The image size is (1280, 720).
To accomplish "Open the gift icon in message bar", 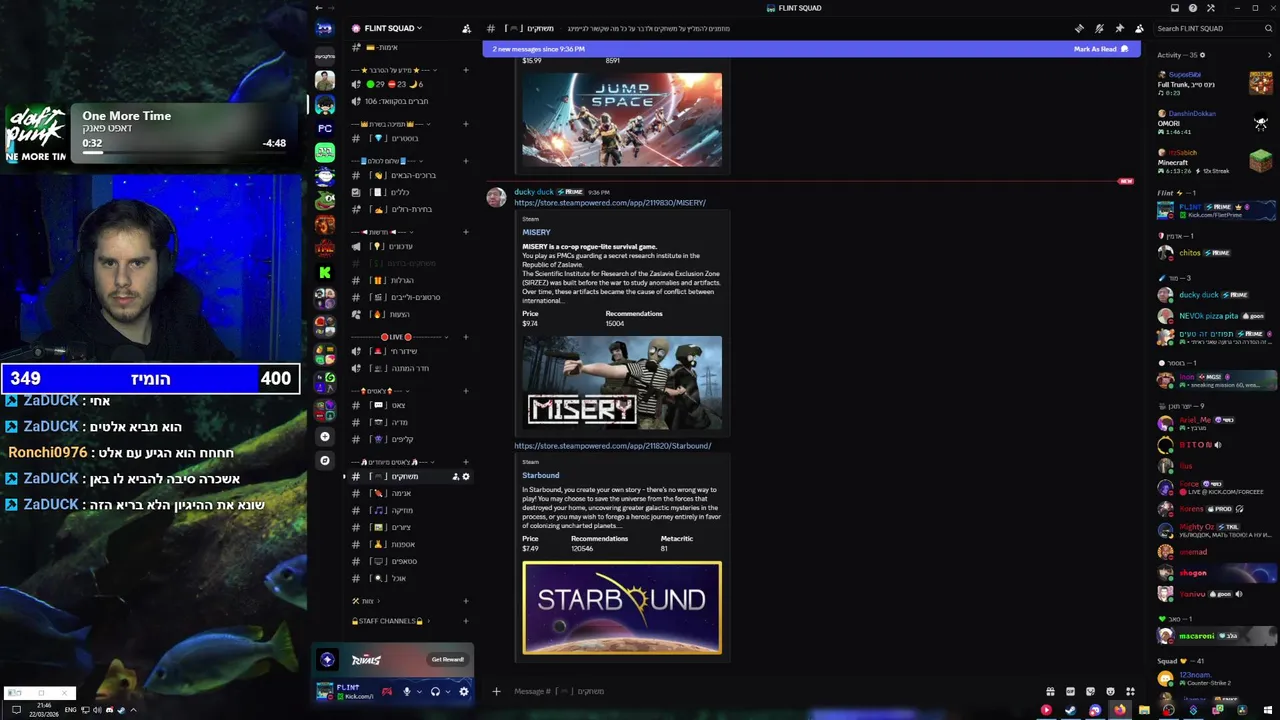I will tap(1050, 691).
